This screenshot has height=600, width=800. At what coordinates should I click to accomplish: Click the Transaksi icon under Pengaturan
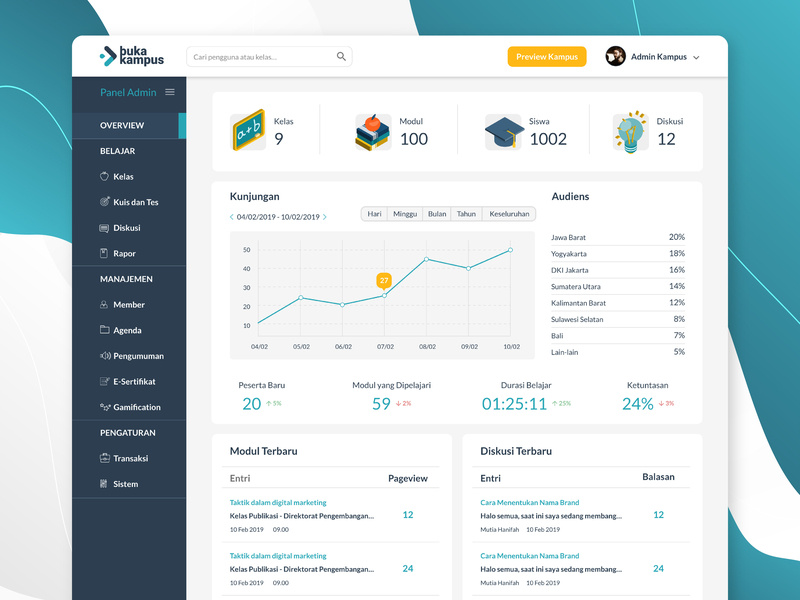pyautogui.click(x=105, y=458)
